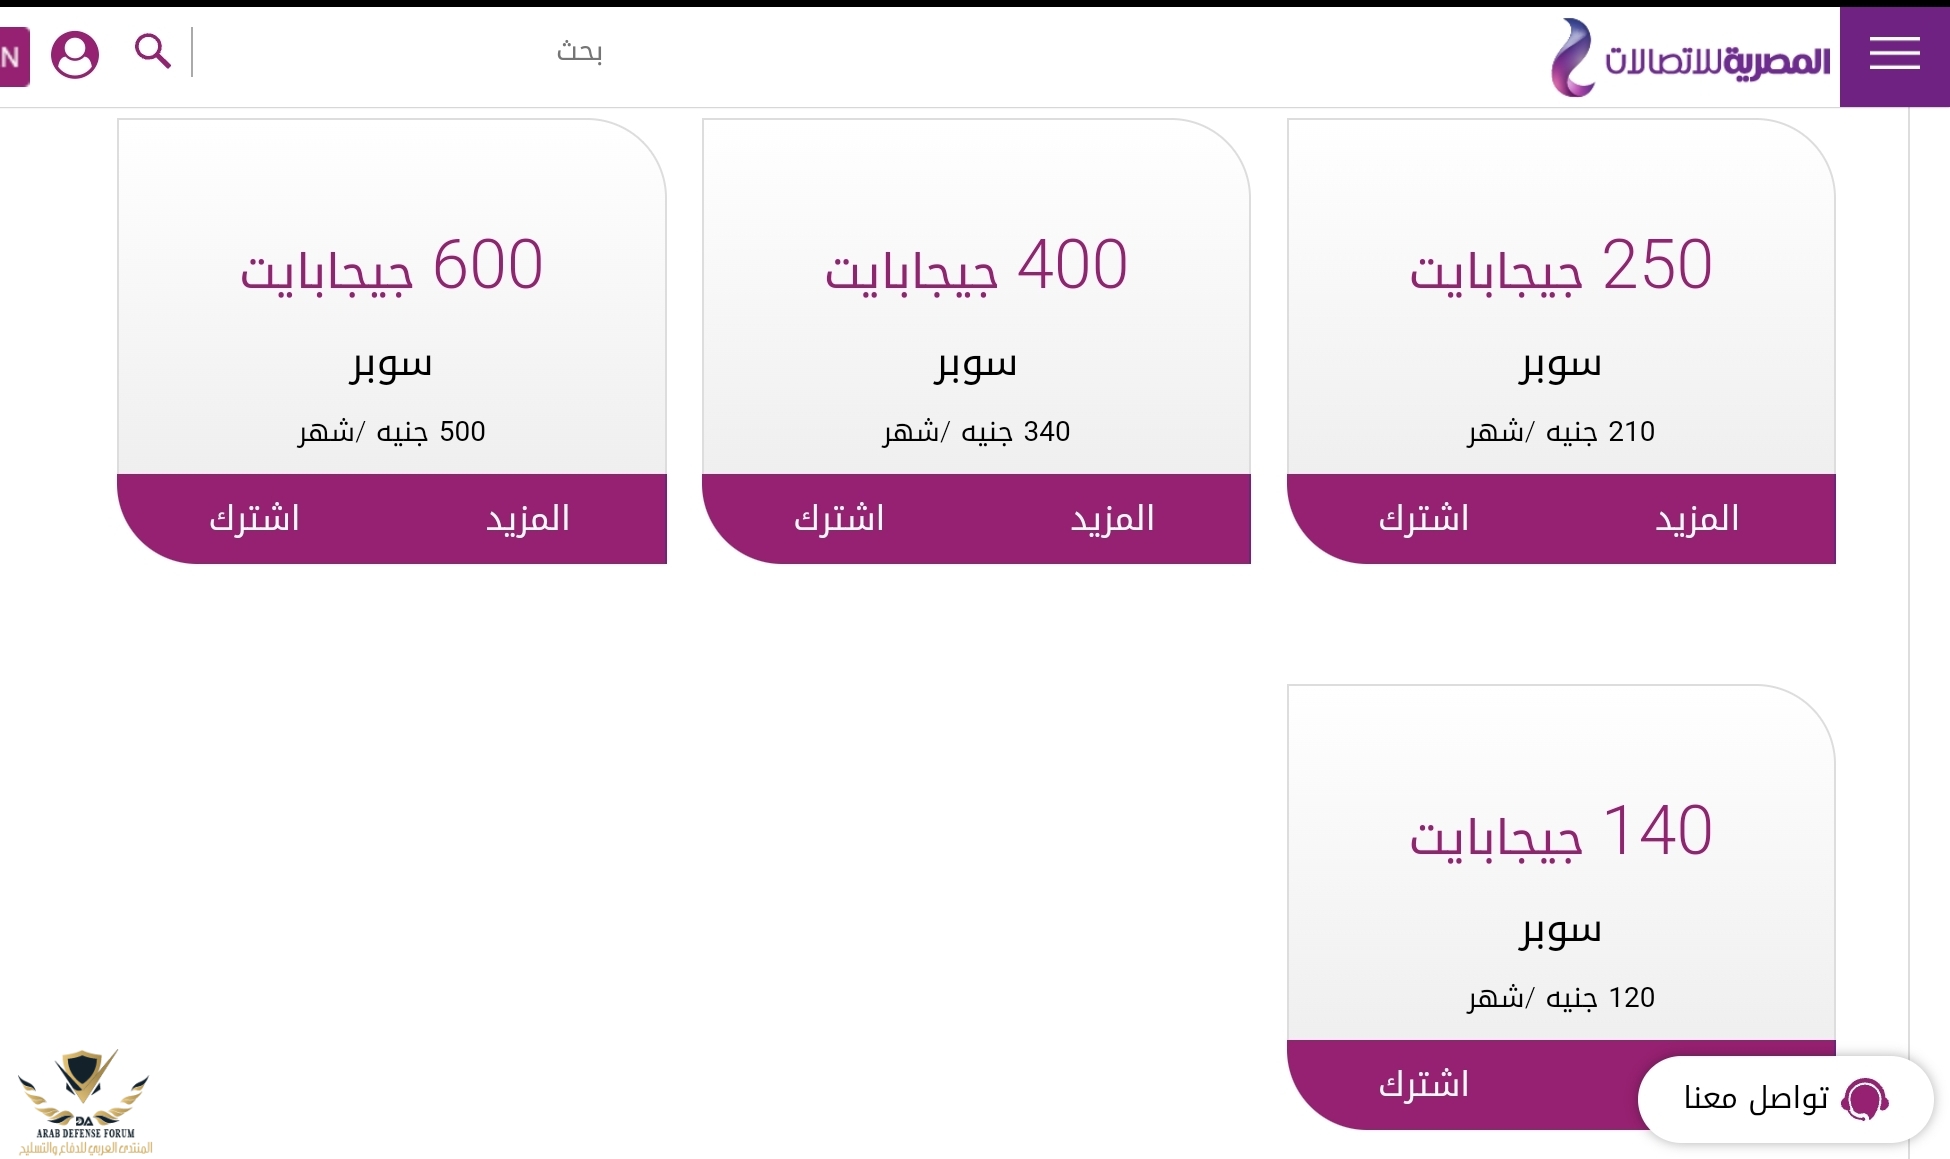
Task: Show more about the 600 GB plan
Action: [528, 518]
